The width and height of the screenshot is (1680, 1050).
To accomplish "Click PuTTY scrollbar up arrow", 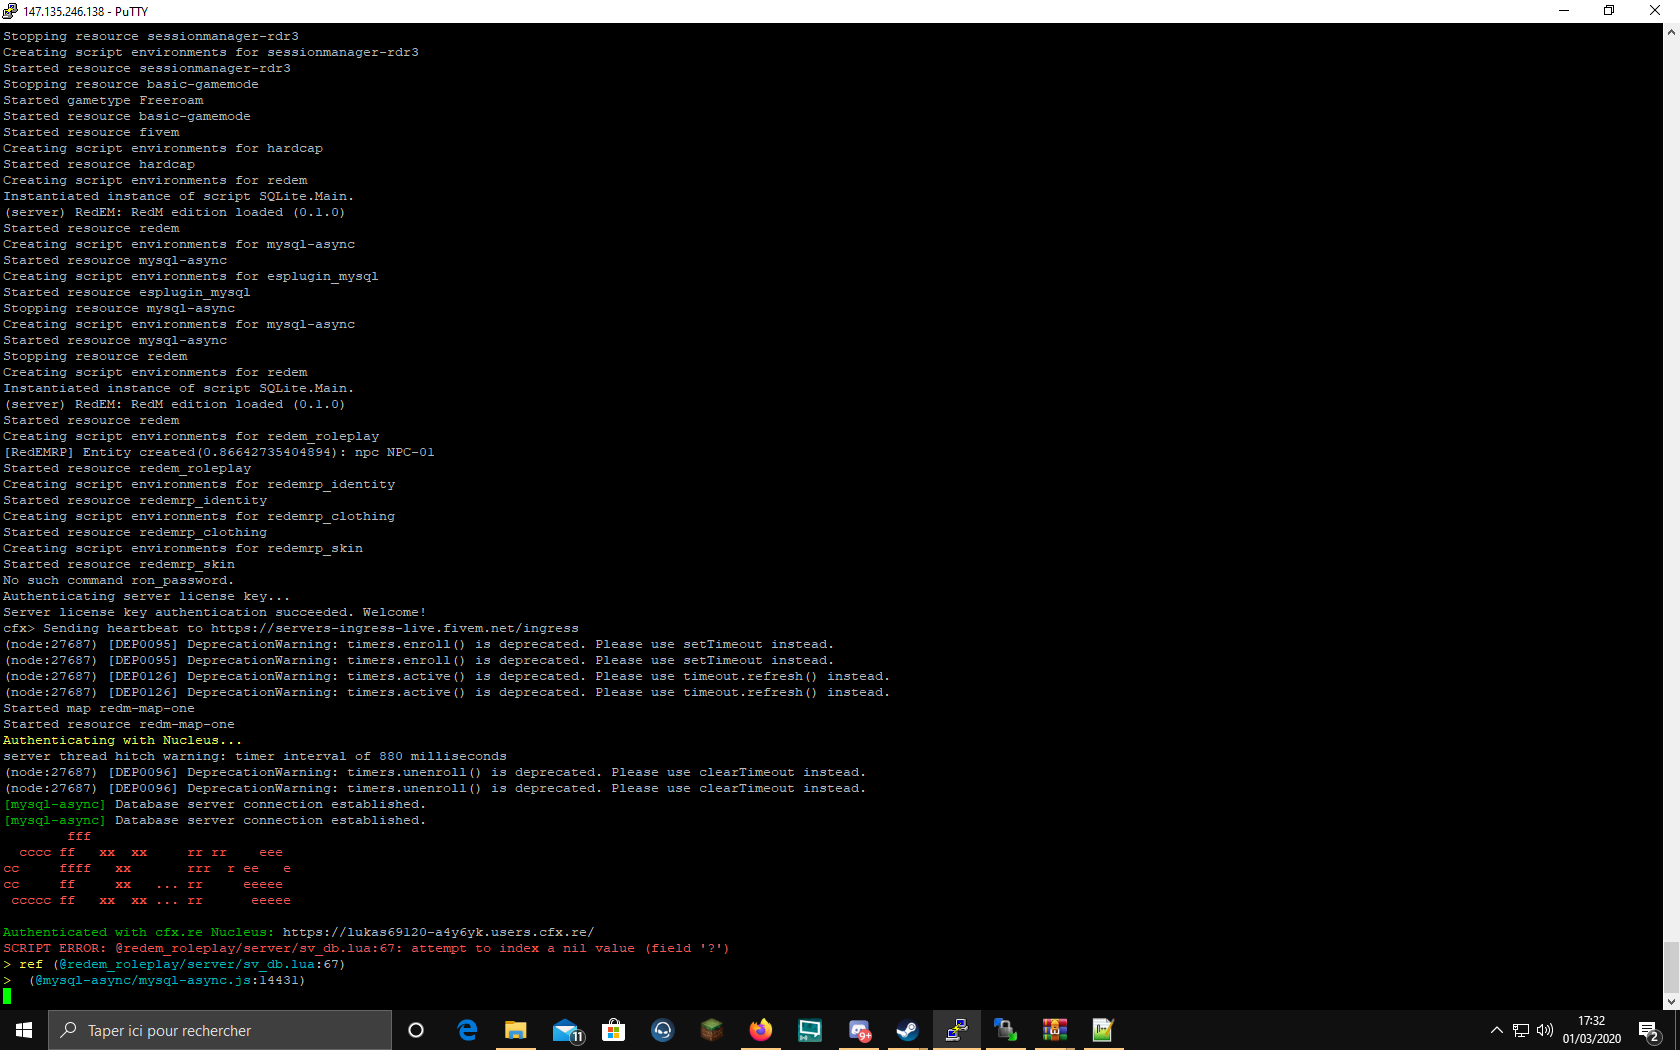I will coord(1671,32).
